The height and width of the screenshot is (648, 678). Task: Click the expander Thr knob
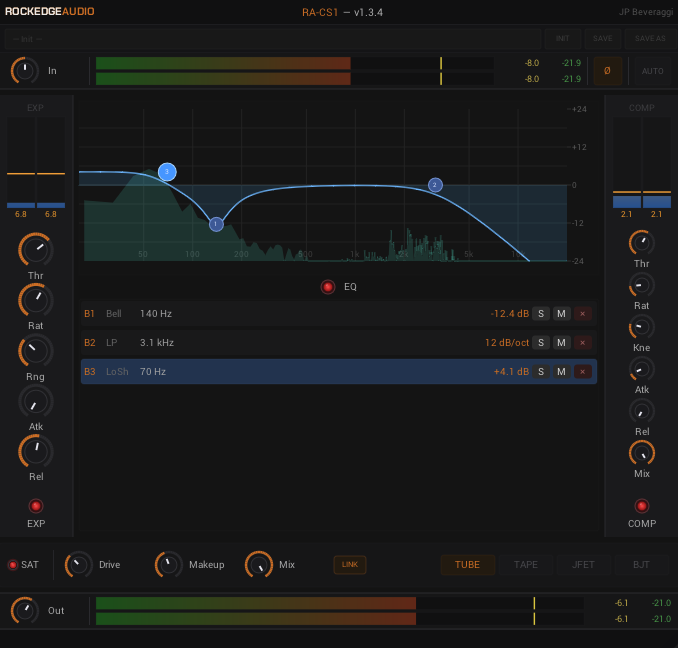(x=35, y=250)
